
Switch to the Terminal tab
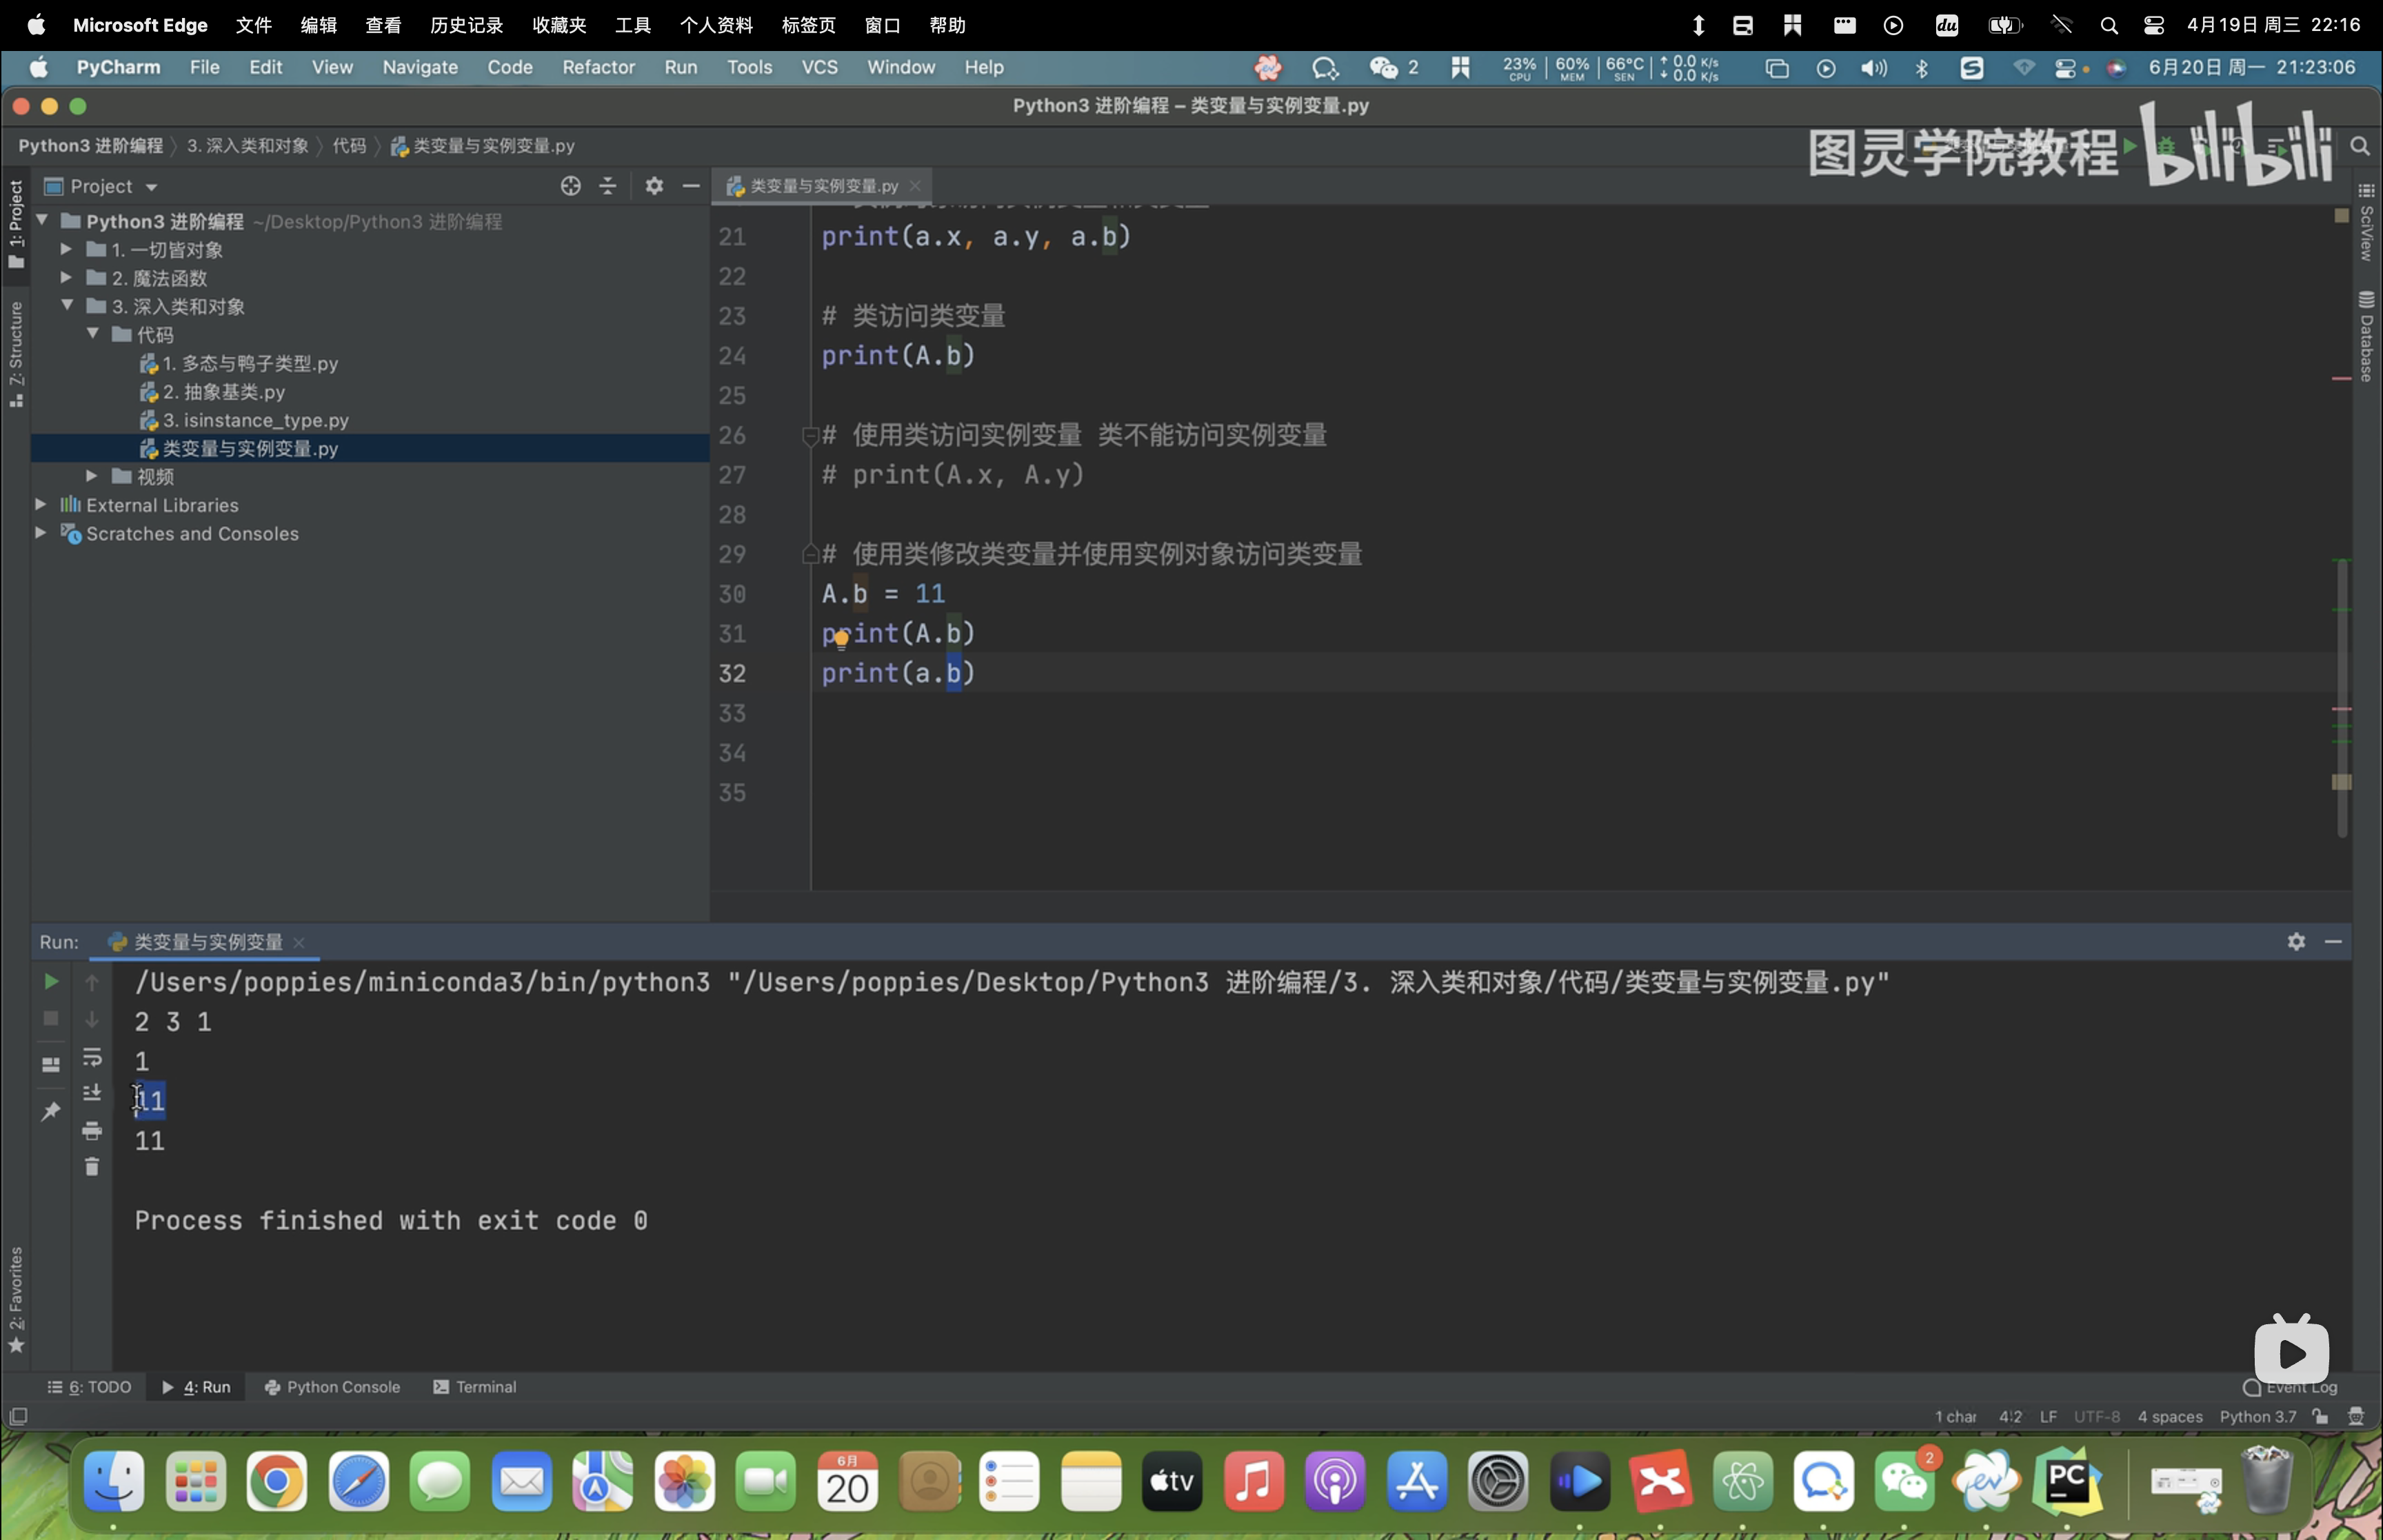(475, 1387)
